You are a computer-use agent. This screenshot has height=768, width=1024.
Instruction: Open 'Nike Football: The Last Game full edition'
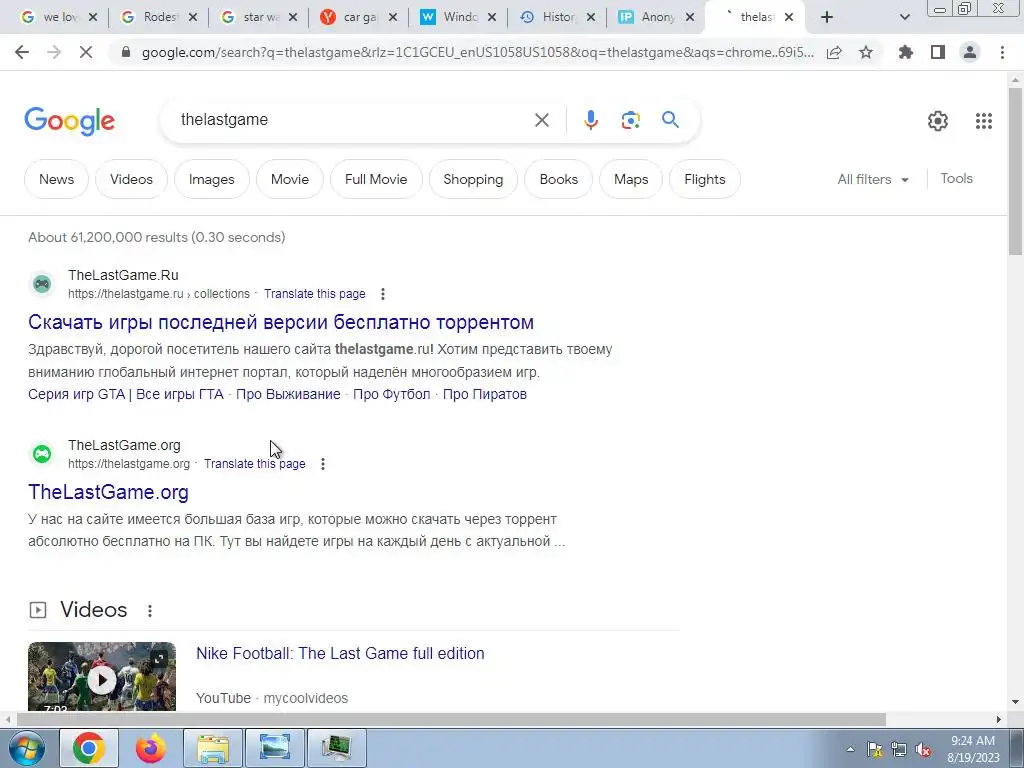[x=340, y=653]
